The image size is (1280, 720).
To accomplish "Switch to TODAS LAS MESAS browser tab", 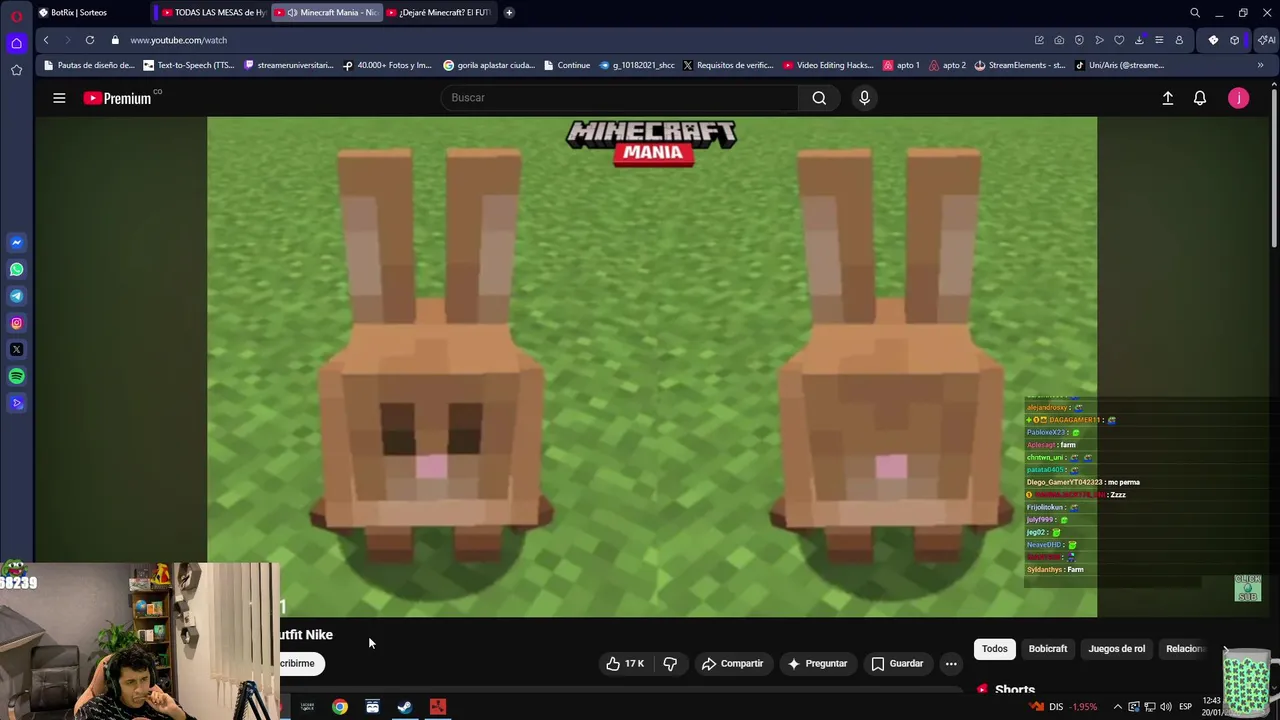I will coord(213,12).
